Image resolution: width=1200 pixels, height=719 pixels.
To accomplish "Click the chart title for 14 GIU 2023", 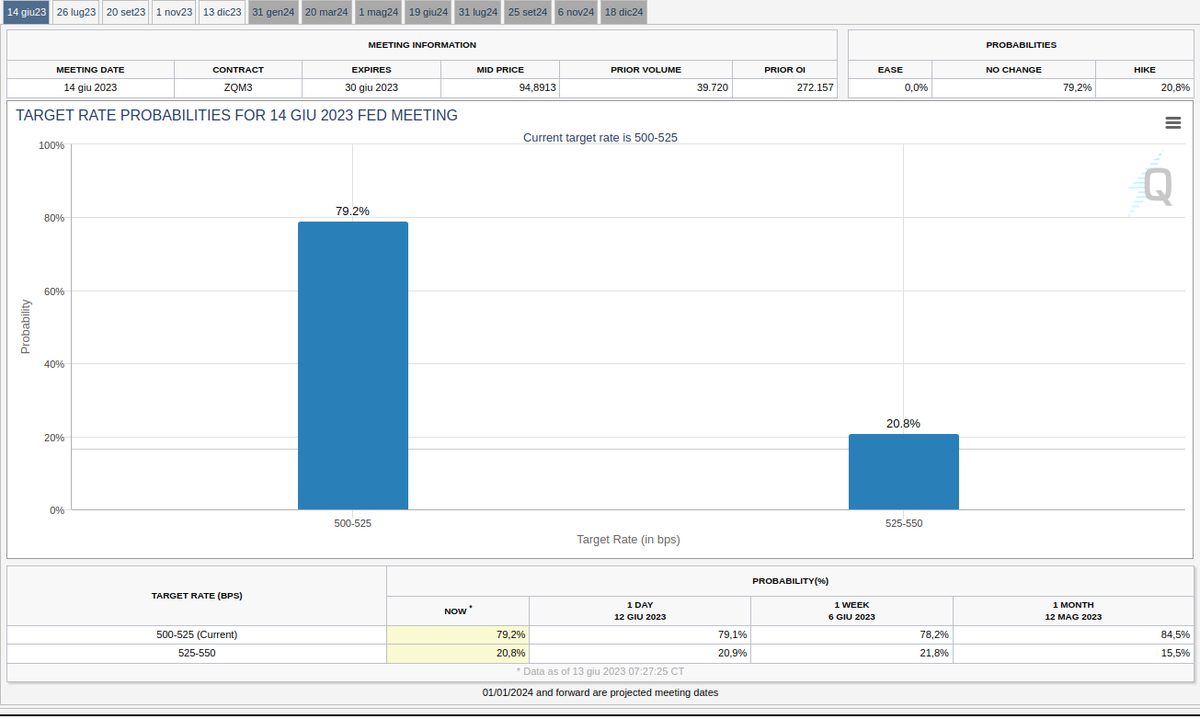I will click(237, 115).
